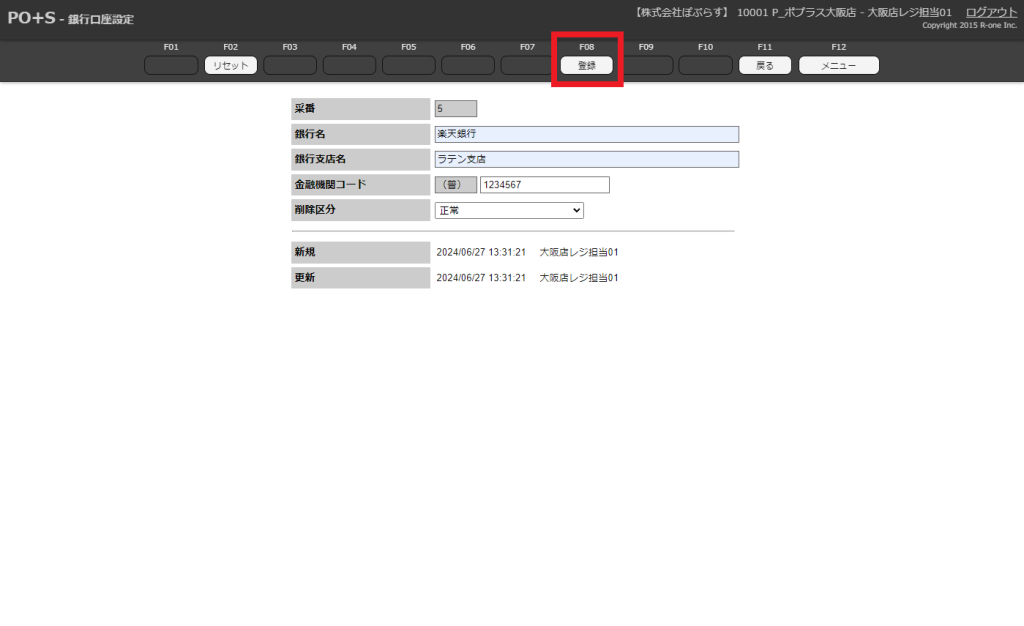Expand the 削除区分 dropdown showing 正常
This screenshot has width=1024, height=626.
(x=509, y=210)
